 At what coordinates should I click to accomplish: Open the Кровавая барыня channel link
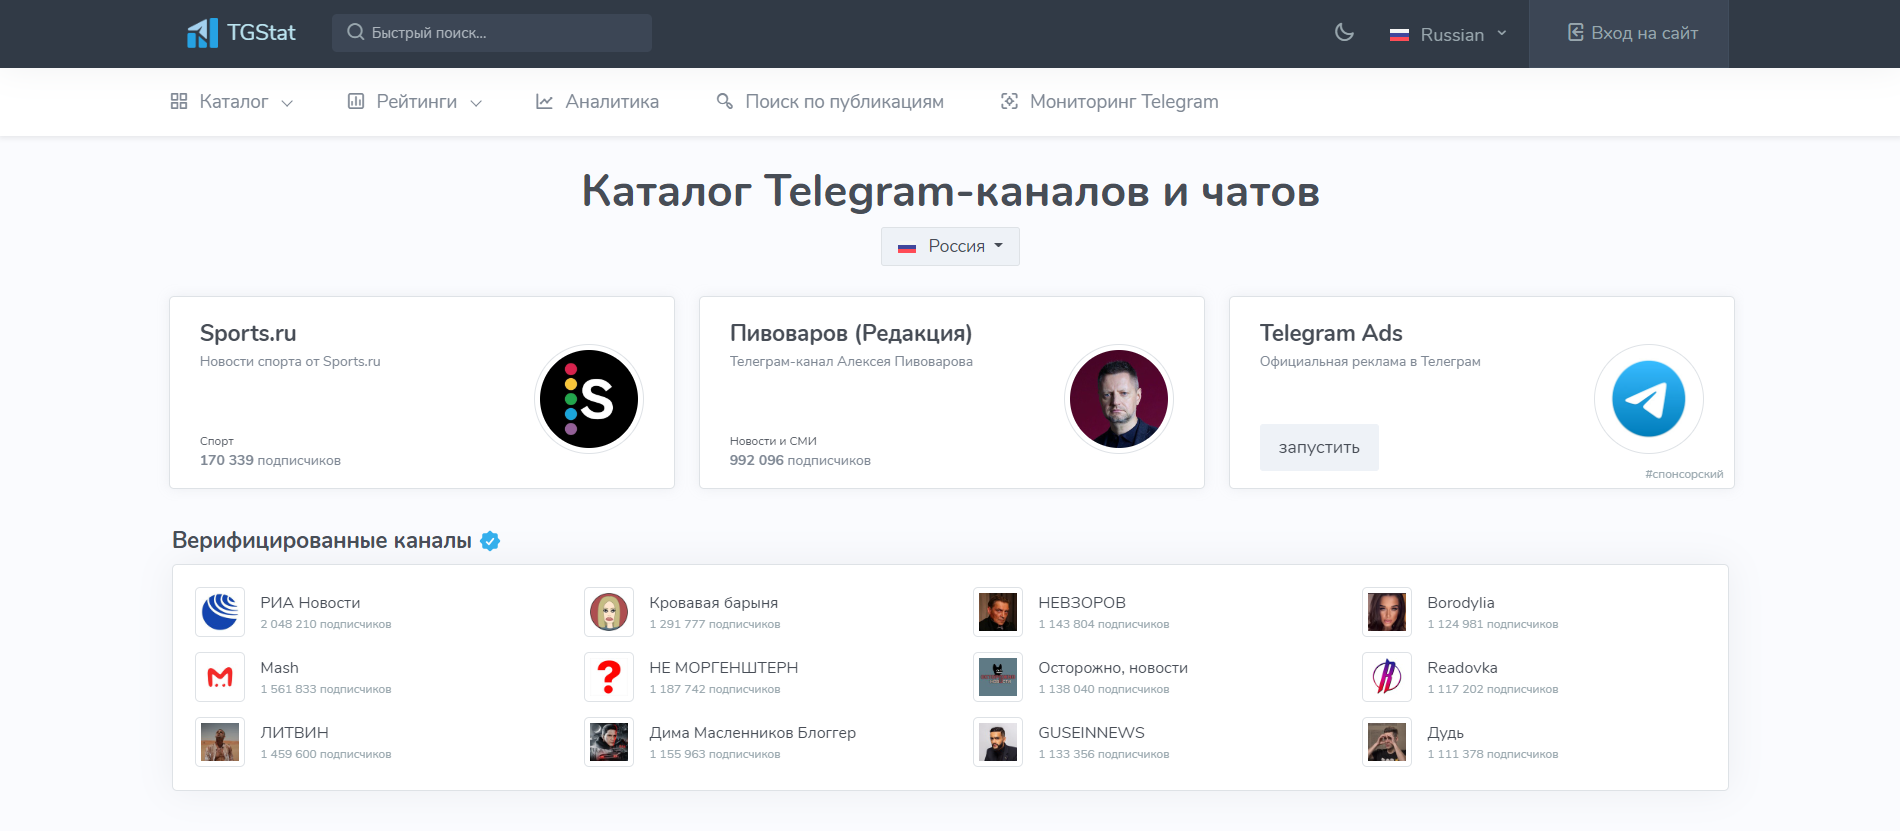coord(713,603)
